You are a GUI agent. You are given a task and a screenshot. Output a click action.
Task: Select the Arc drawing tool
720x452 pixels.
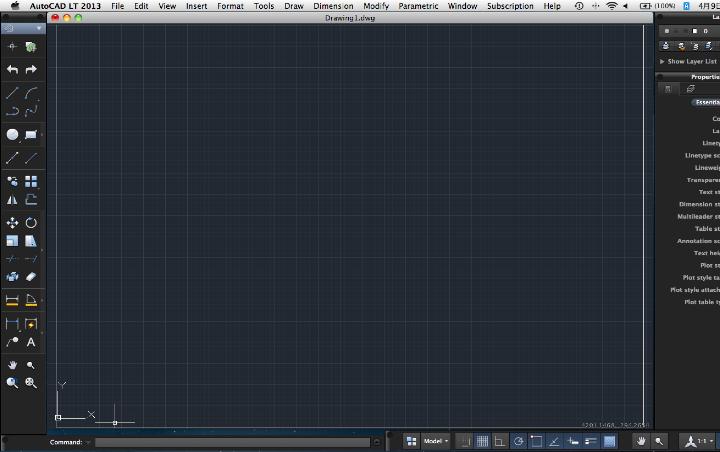(31, 93)
